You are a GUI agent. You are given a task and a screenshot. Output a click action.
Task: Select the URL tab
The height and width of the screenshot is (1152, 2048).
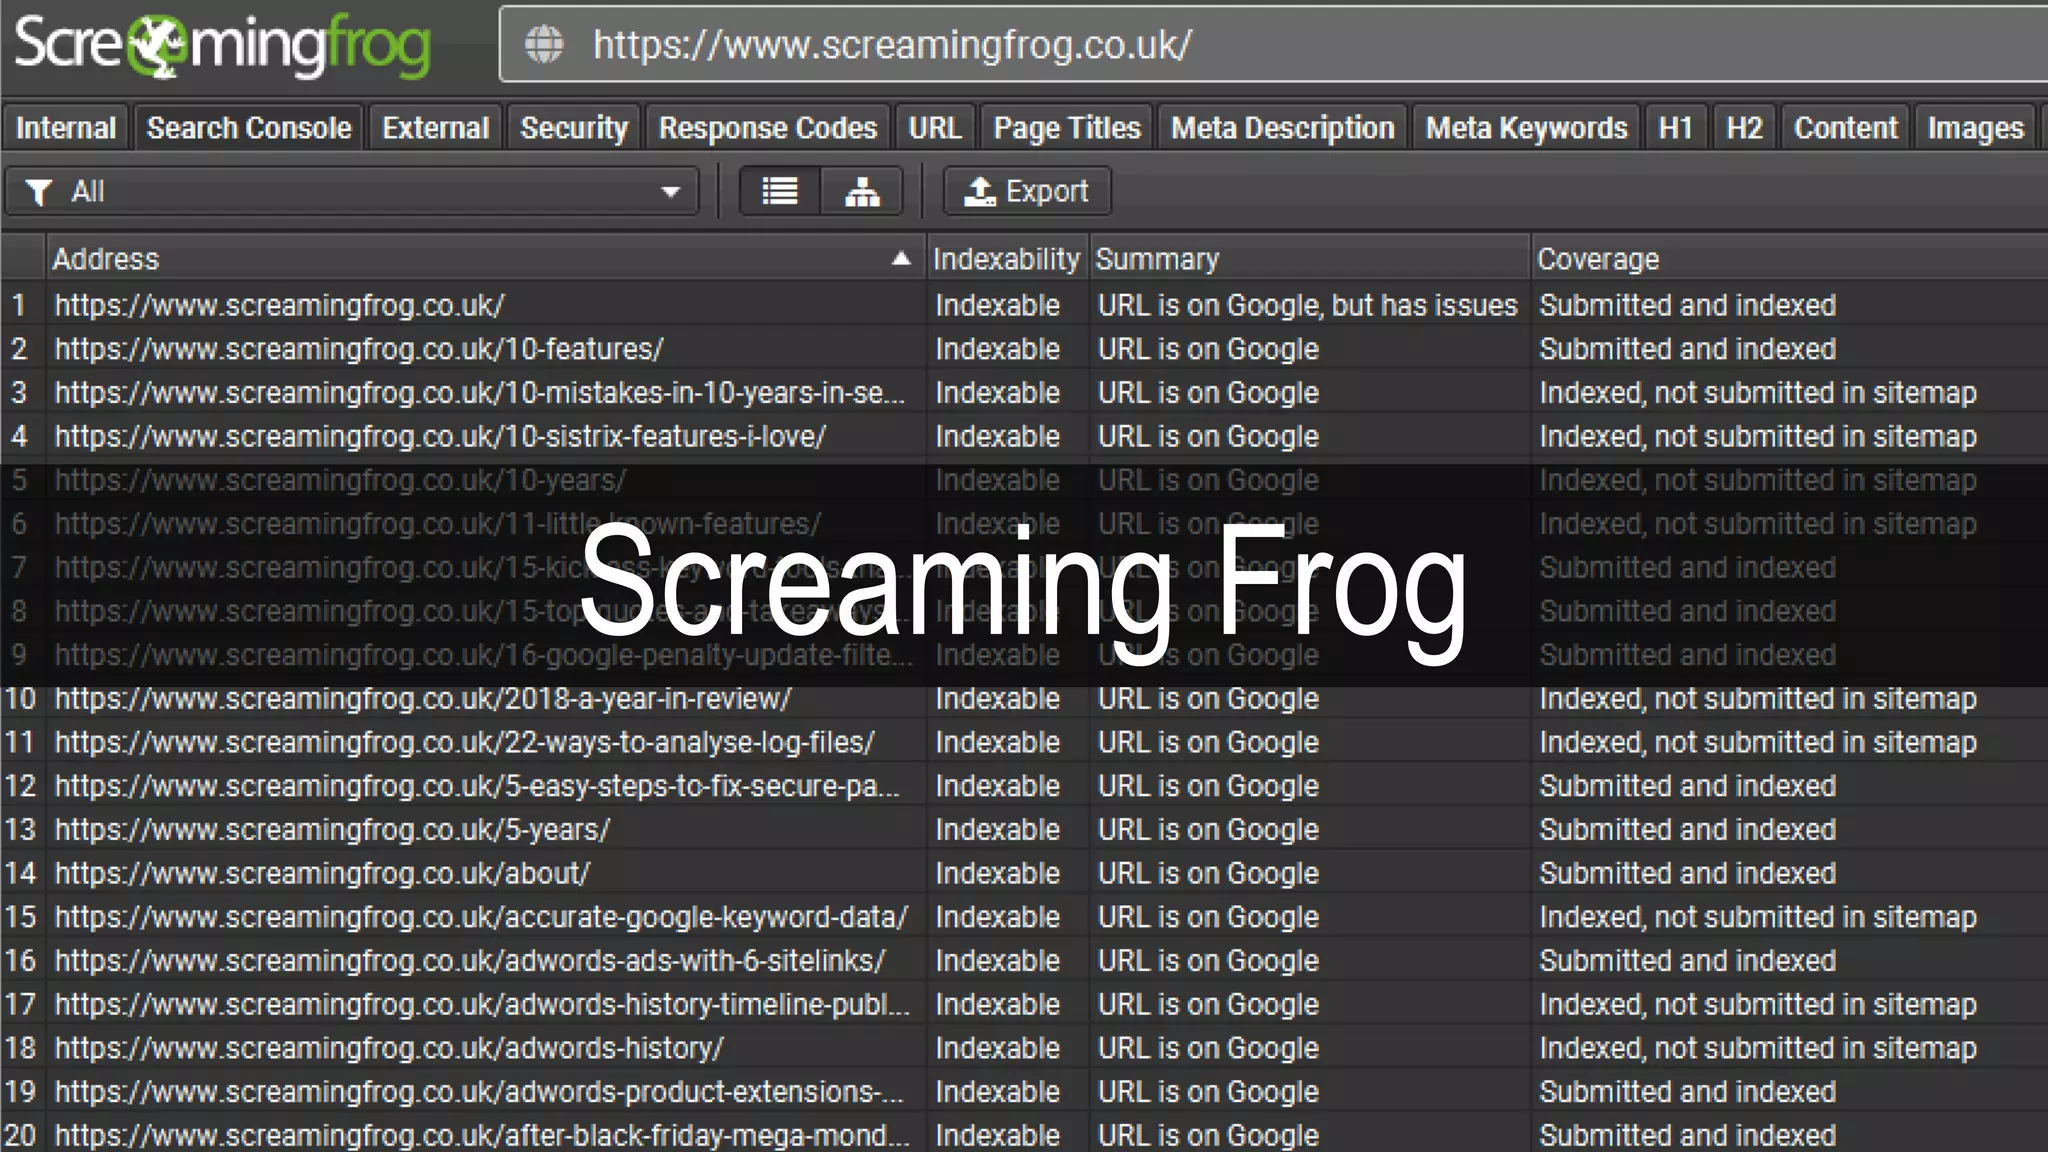point(935,128)
